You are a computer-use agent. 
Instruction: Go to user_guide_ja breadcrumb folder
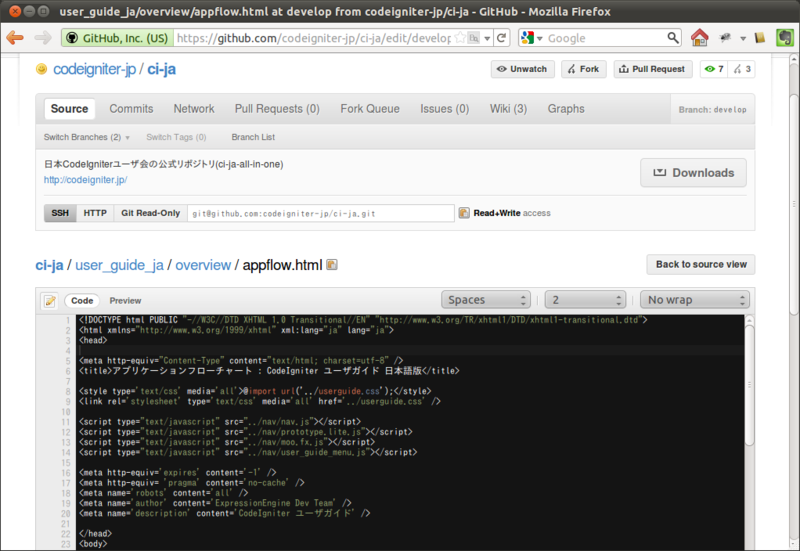click(x=119, y=265)
